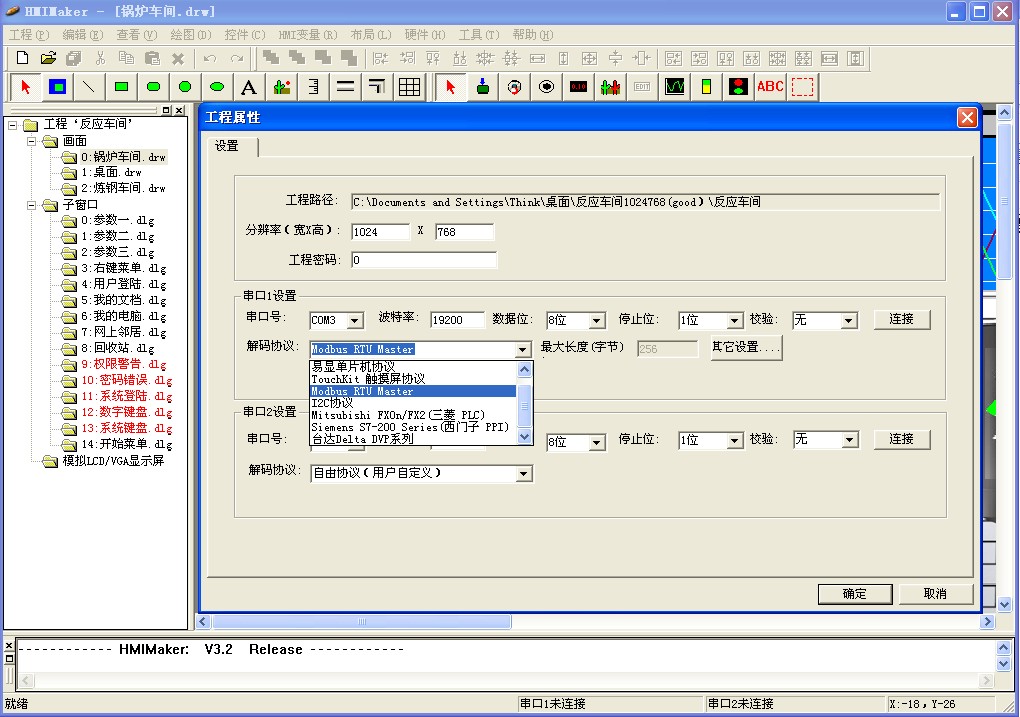This screenshot has height=717, width=1020.
Task: Choose 易显单片机协议 from protocol list
Action: pos(412,367)
